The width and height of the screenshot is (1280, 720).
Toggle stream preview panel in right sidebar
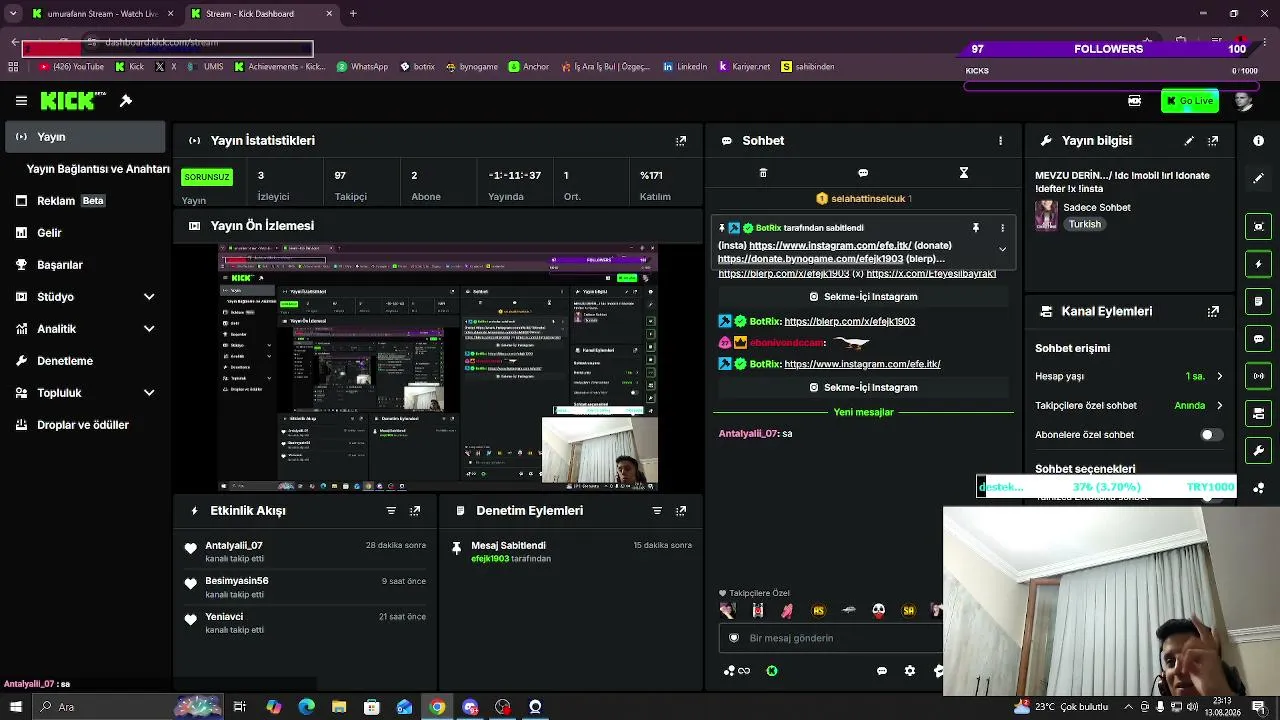[x=1259, y=227]
